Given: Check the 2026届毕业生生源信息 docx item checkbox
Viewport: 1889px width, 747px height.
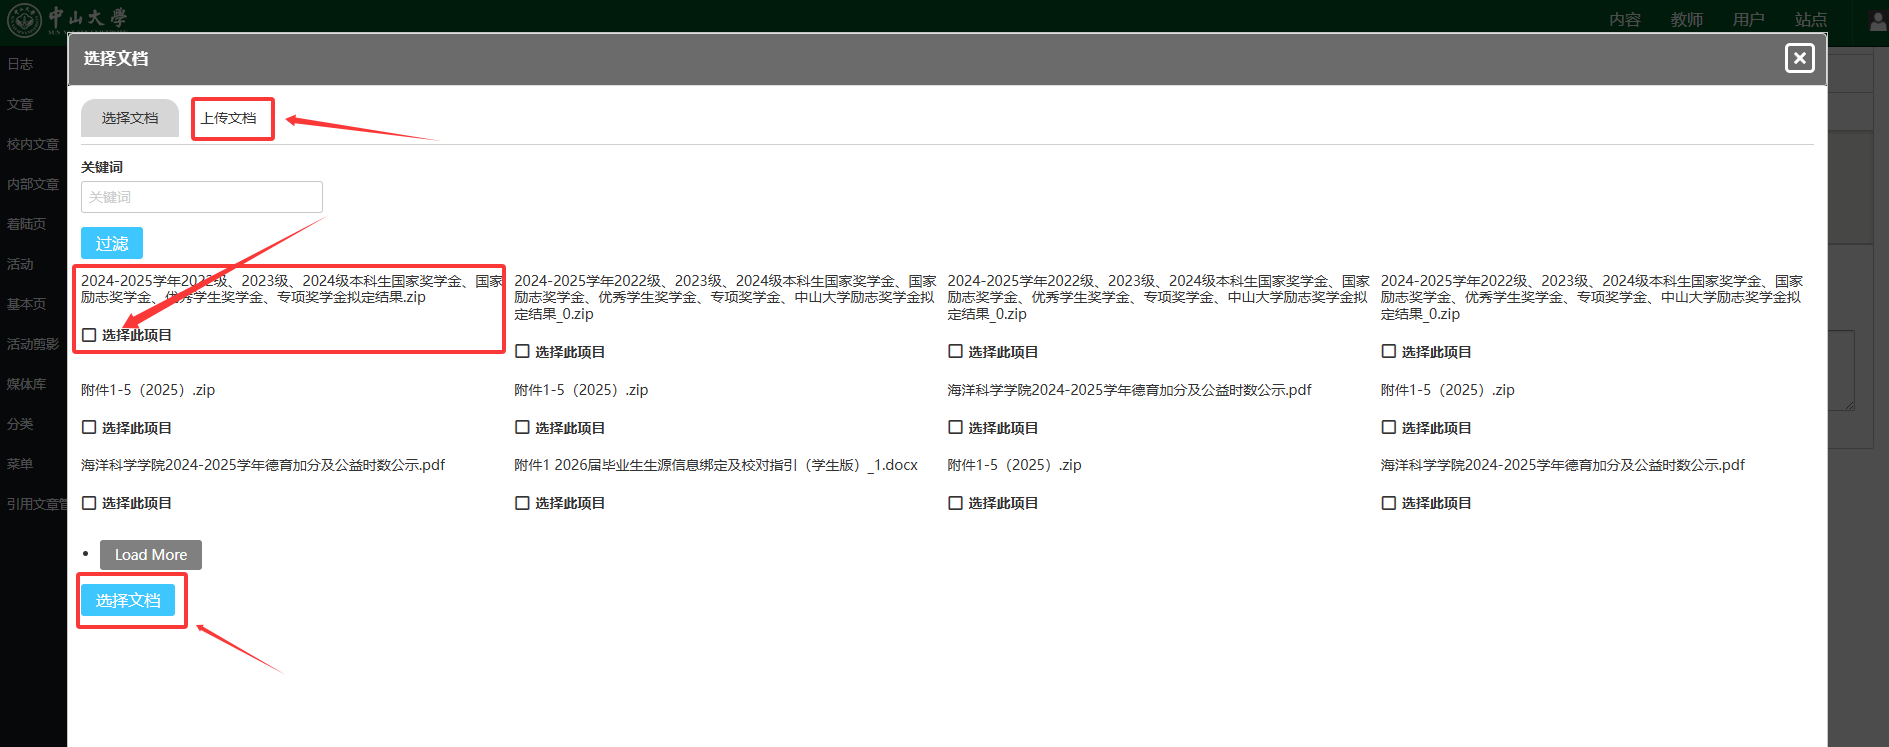Looking at the screenshot, I should [x=522, y=503].
